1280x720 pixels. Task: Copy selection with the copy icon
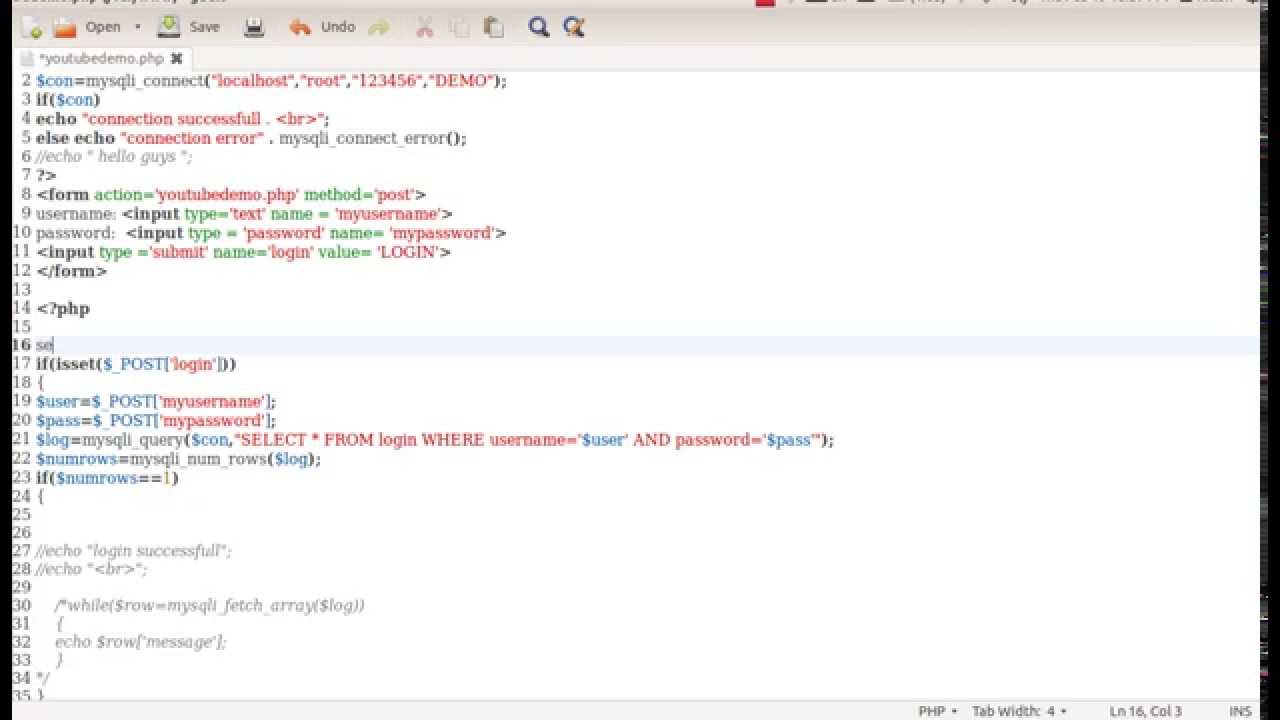[459, 27]
